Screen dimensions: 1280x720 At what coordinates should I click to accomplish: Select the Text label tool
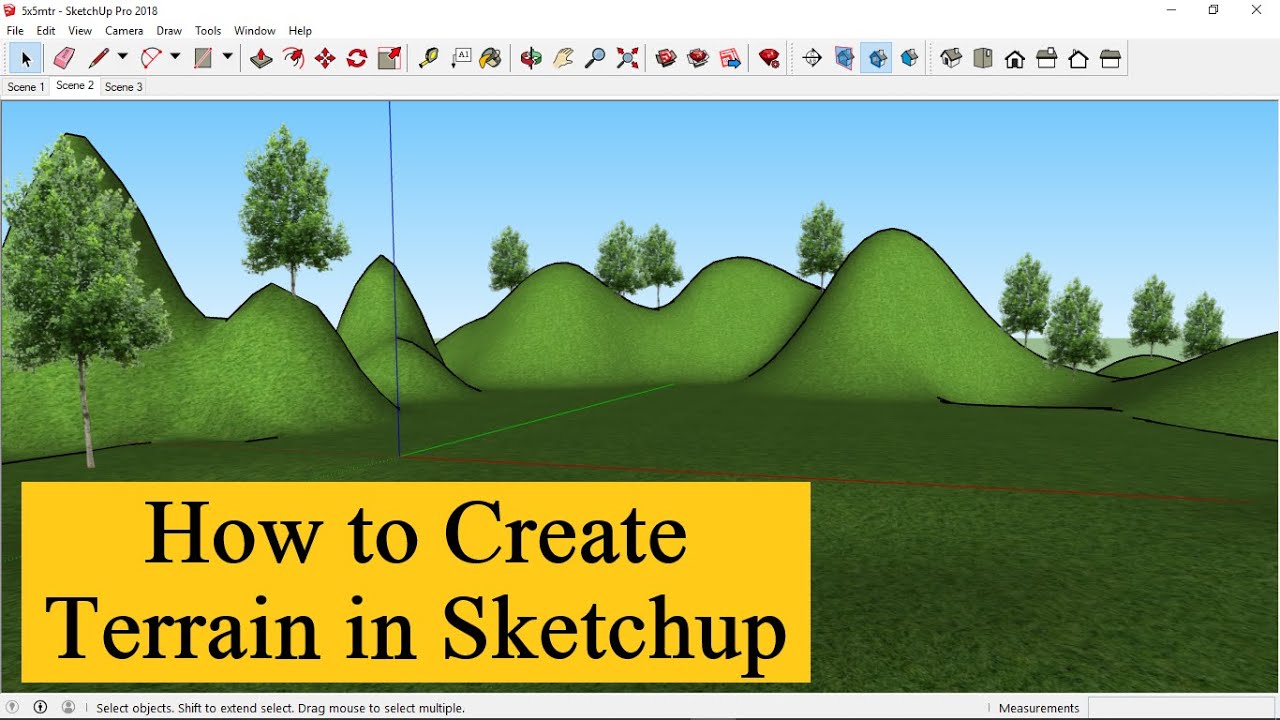point(461,59)
